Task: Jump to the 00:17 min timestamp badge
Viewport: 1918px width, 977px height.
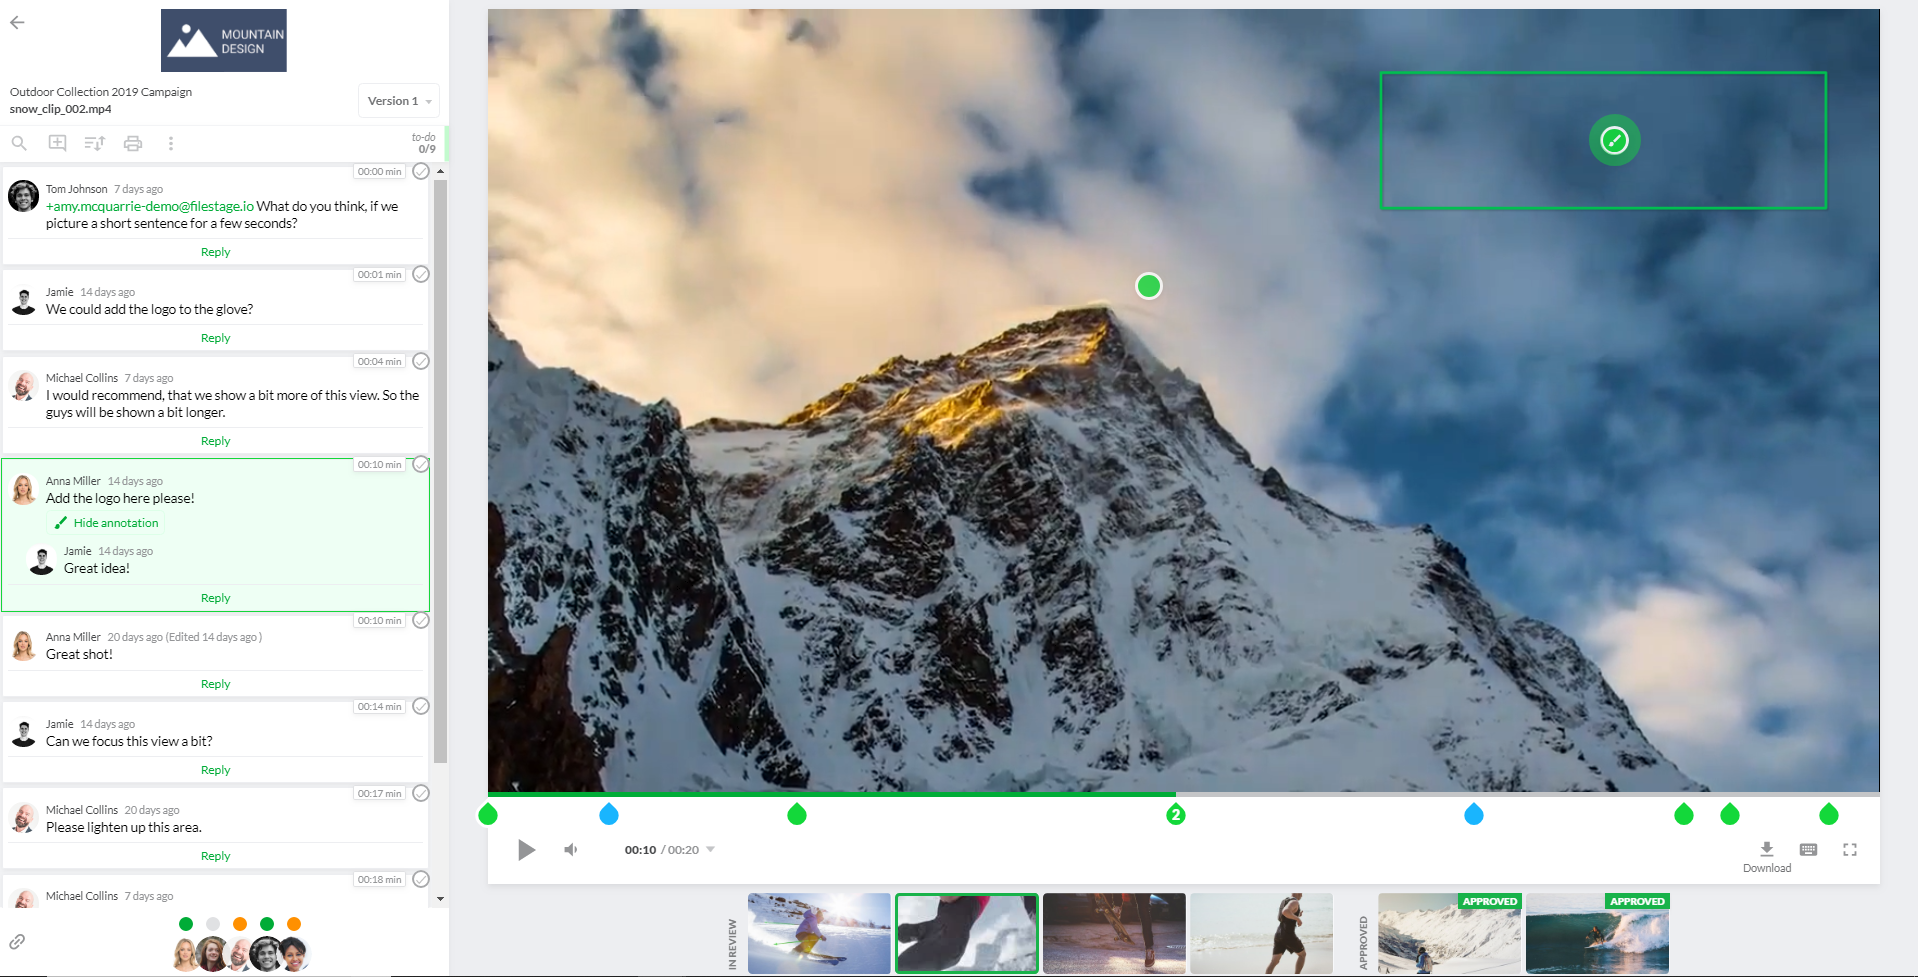Action: 380,794
